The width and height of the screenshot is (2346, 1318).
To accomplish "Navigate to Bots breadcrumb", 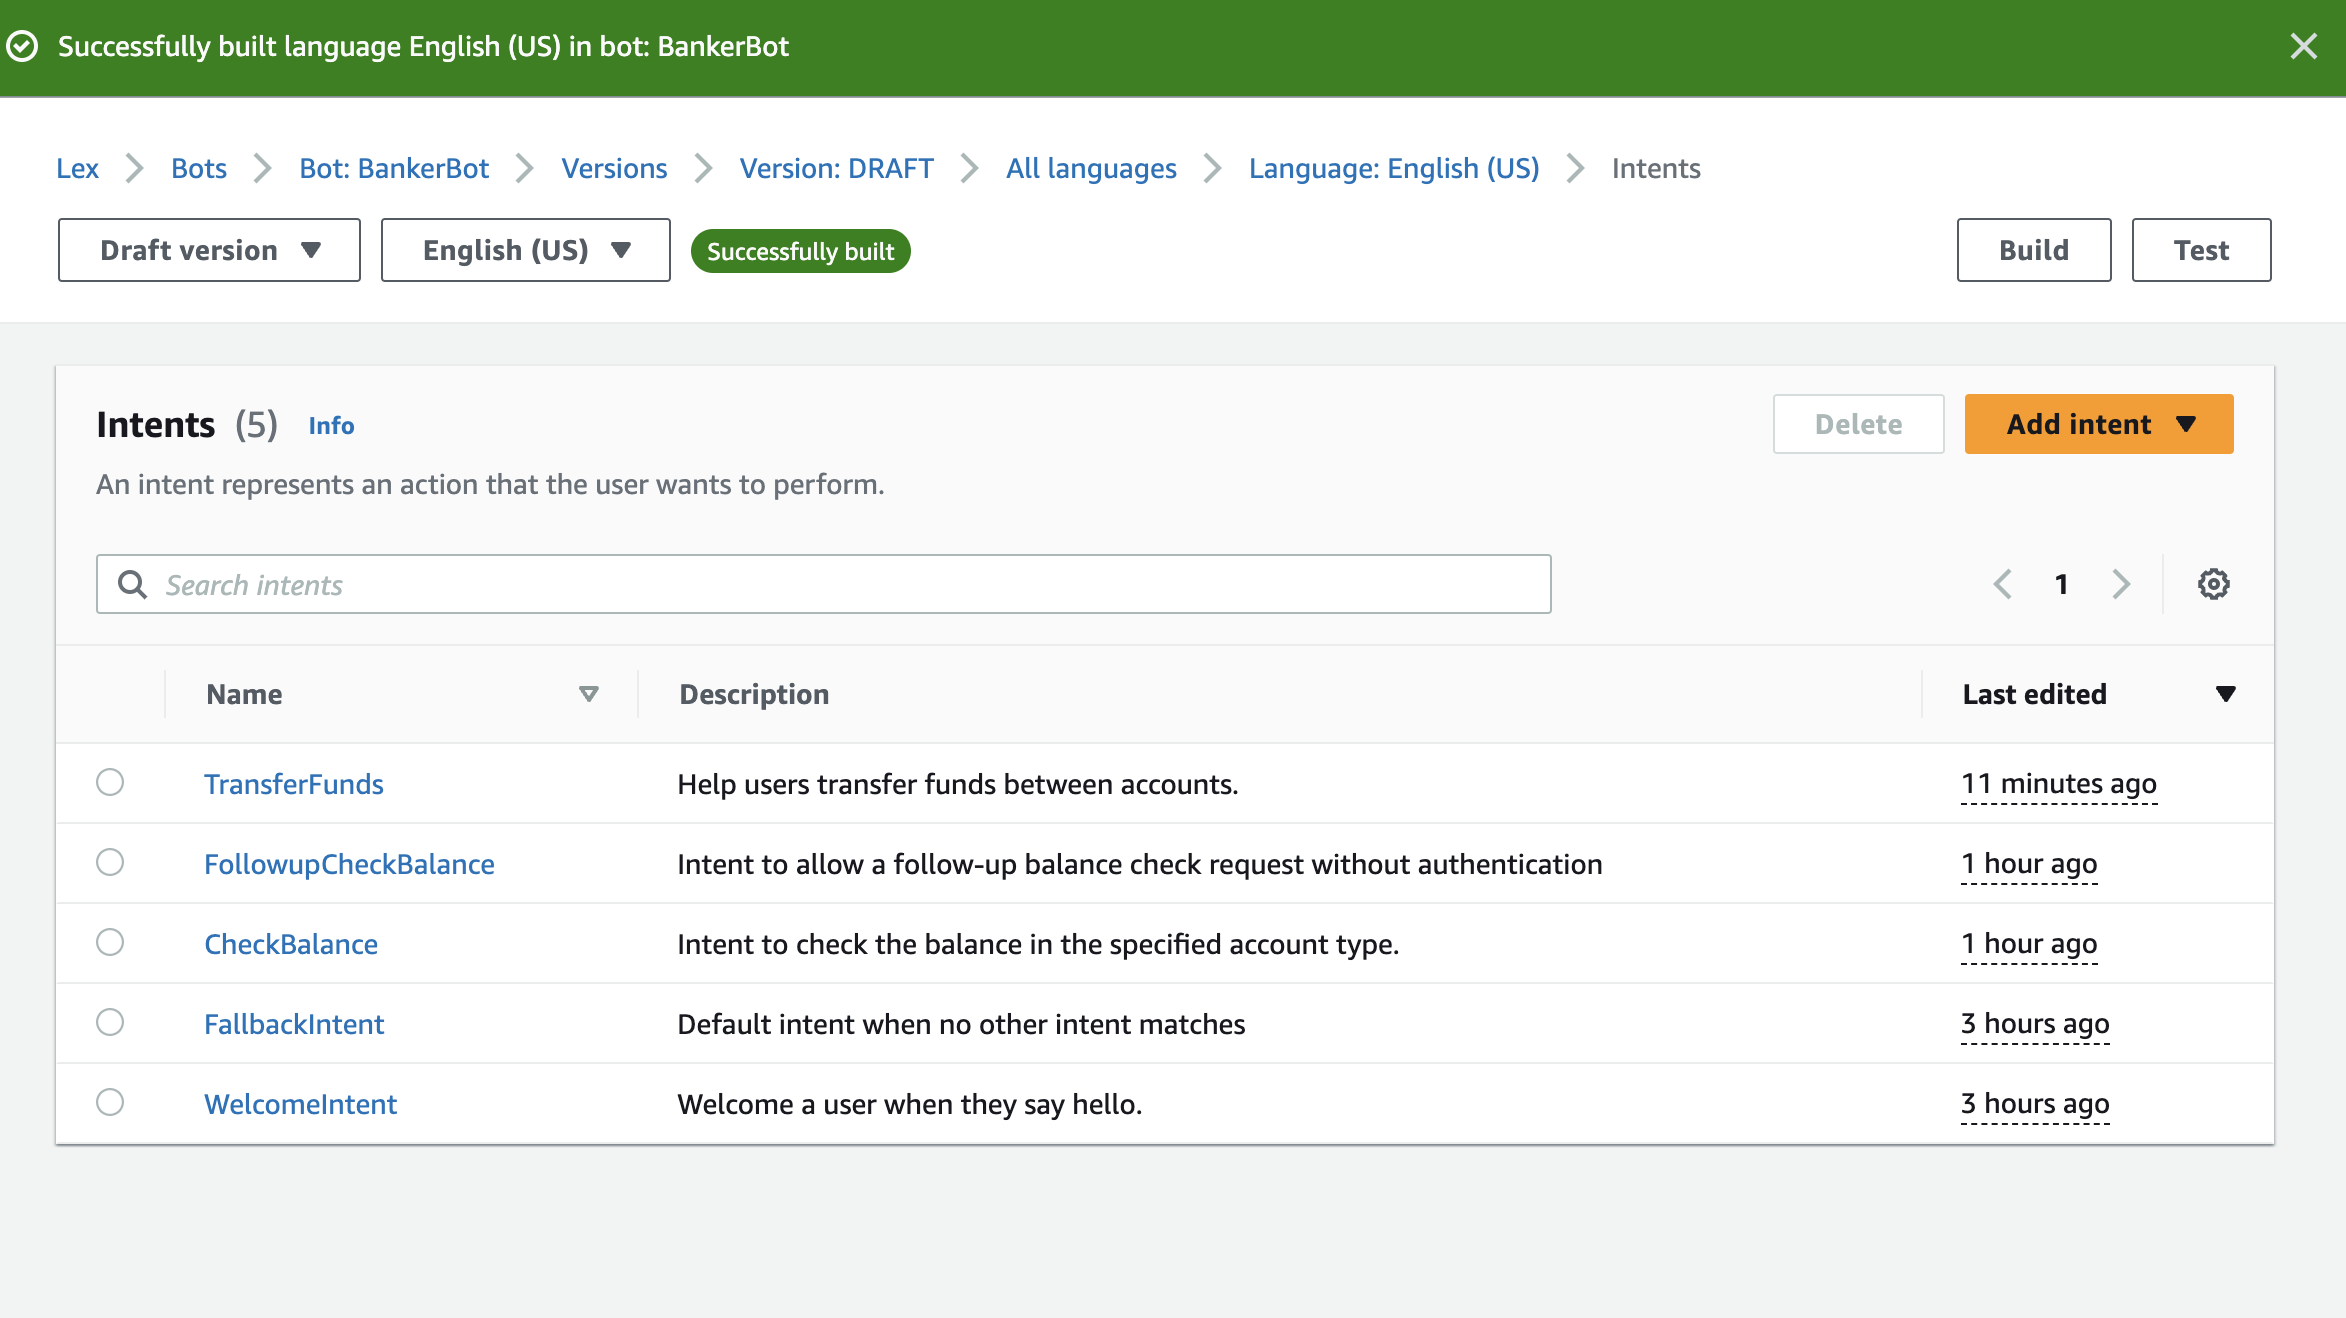I will click(199, 168).
